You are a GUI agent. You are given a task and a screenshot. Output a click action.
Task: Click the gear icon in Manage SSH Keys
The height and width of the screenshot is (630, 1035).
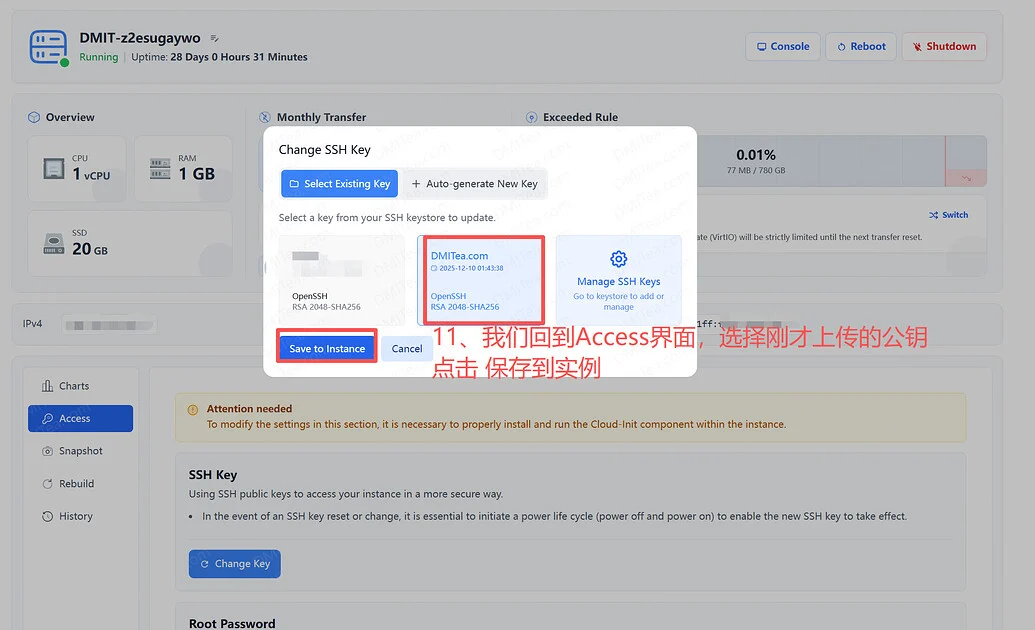pos(618,259)
